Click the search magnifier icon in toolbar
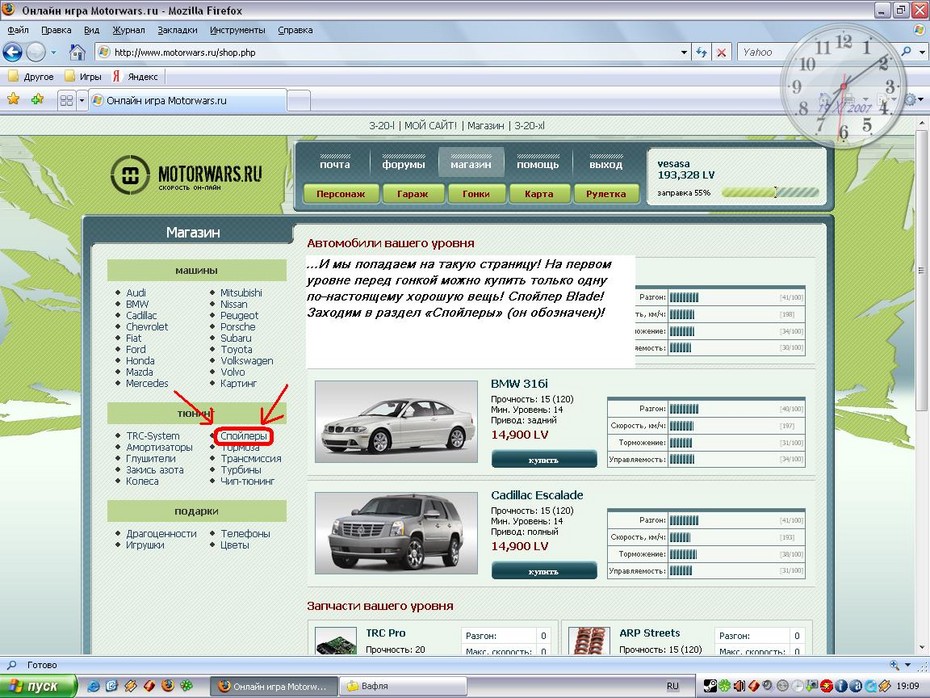 [906, 52]
